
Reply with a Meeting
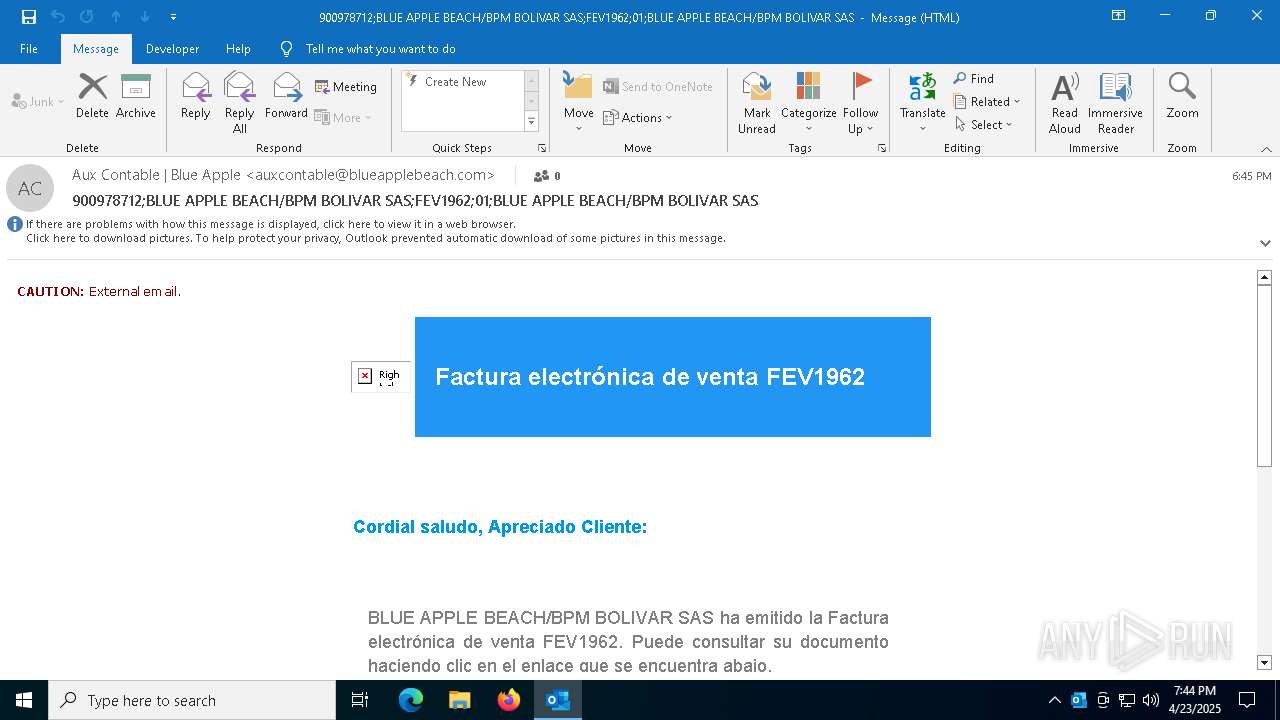click(x=346, y=87)
